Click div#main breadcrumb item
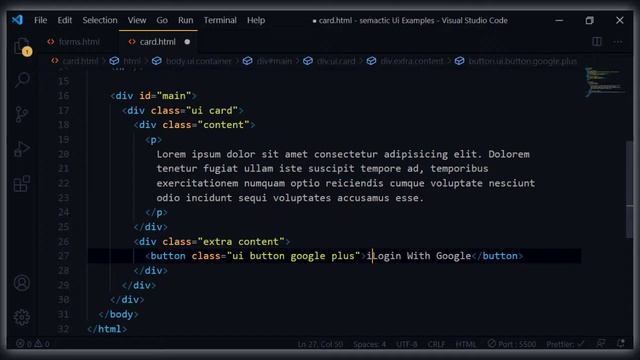640x360 pixels. pyautogui.click(x=274, y=61)
